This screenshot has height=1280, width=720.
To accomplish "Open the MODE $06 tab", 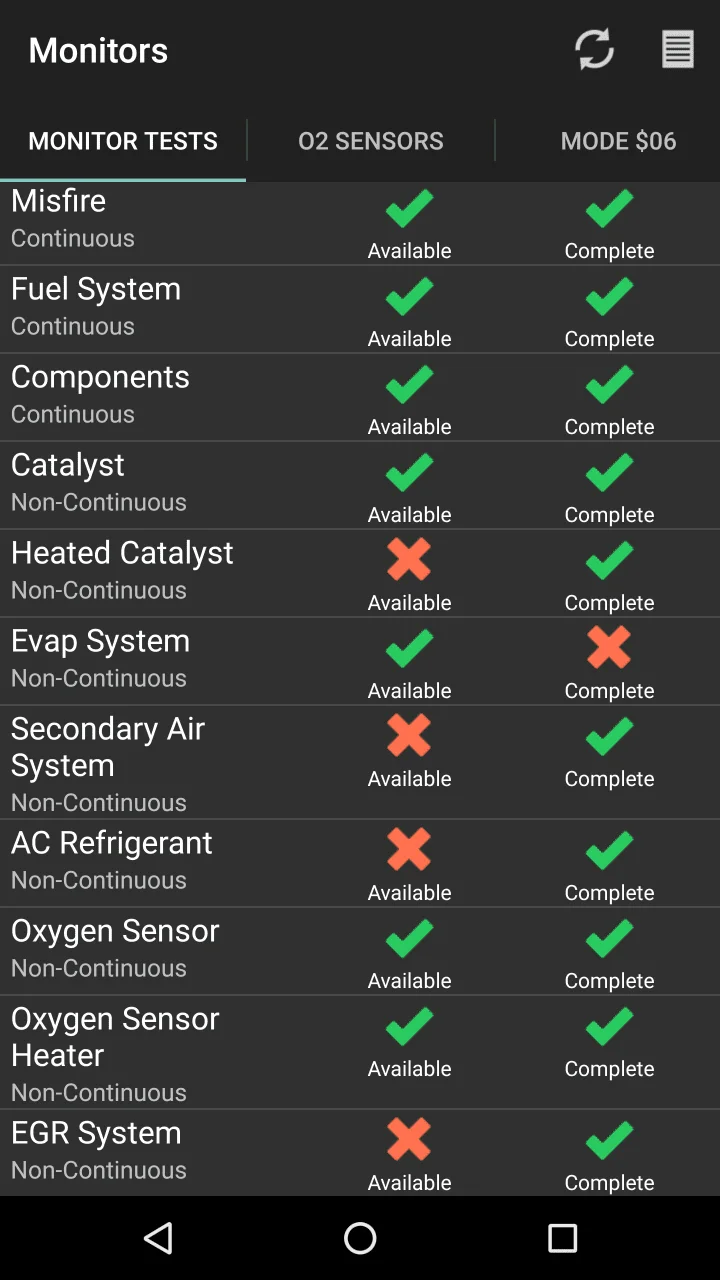I will (618, 141).
